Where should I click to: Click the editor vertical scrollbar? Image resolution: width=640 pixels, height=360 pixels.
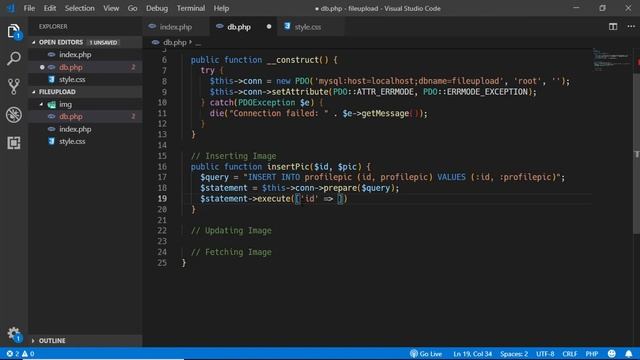coord(636,153)
